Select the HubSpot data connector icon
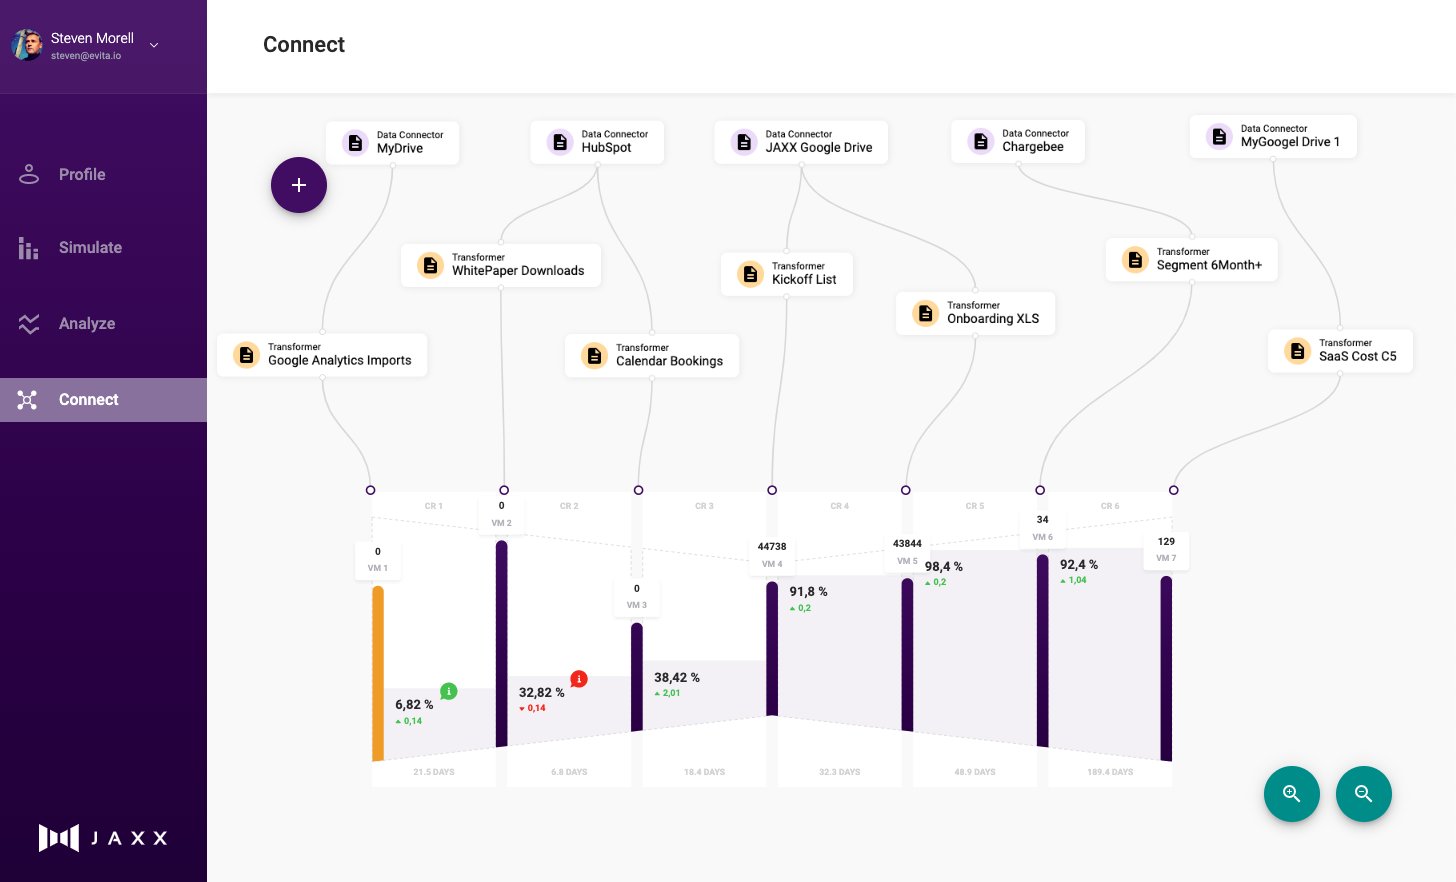 [560, 142]
